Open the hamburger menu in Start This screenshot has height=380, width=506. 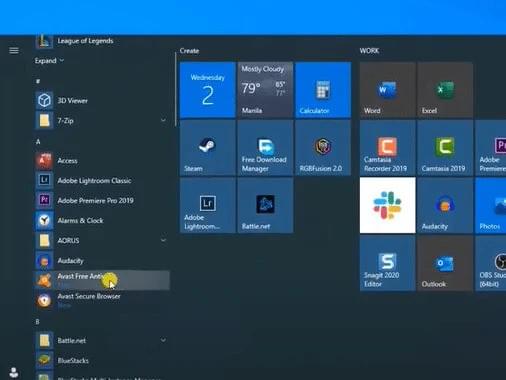(14, 50)
